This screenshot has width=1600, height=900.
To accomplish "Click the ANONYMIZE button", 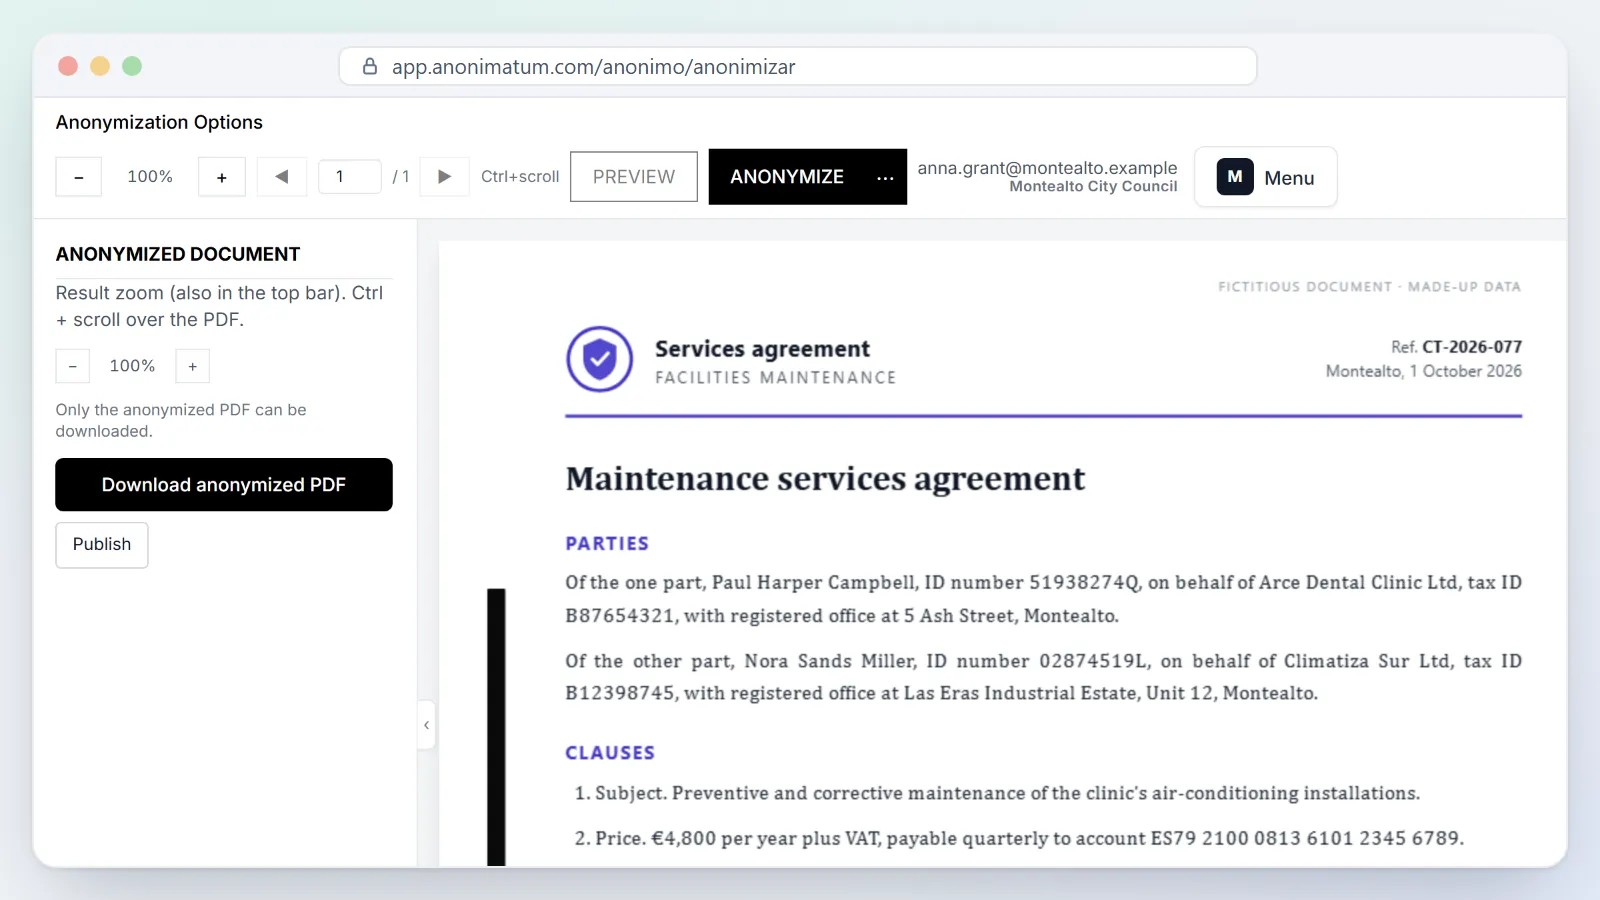I will (787, 177).
